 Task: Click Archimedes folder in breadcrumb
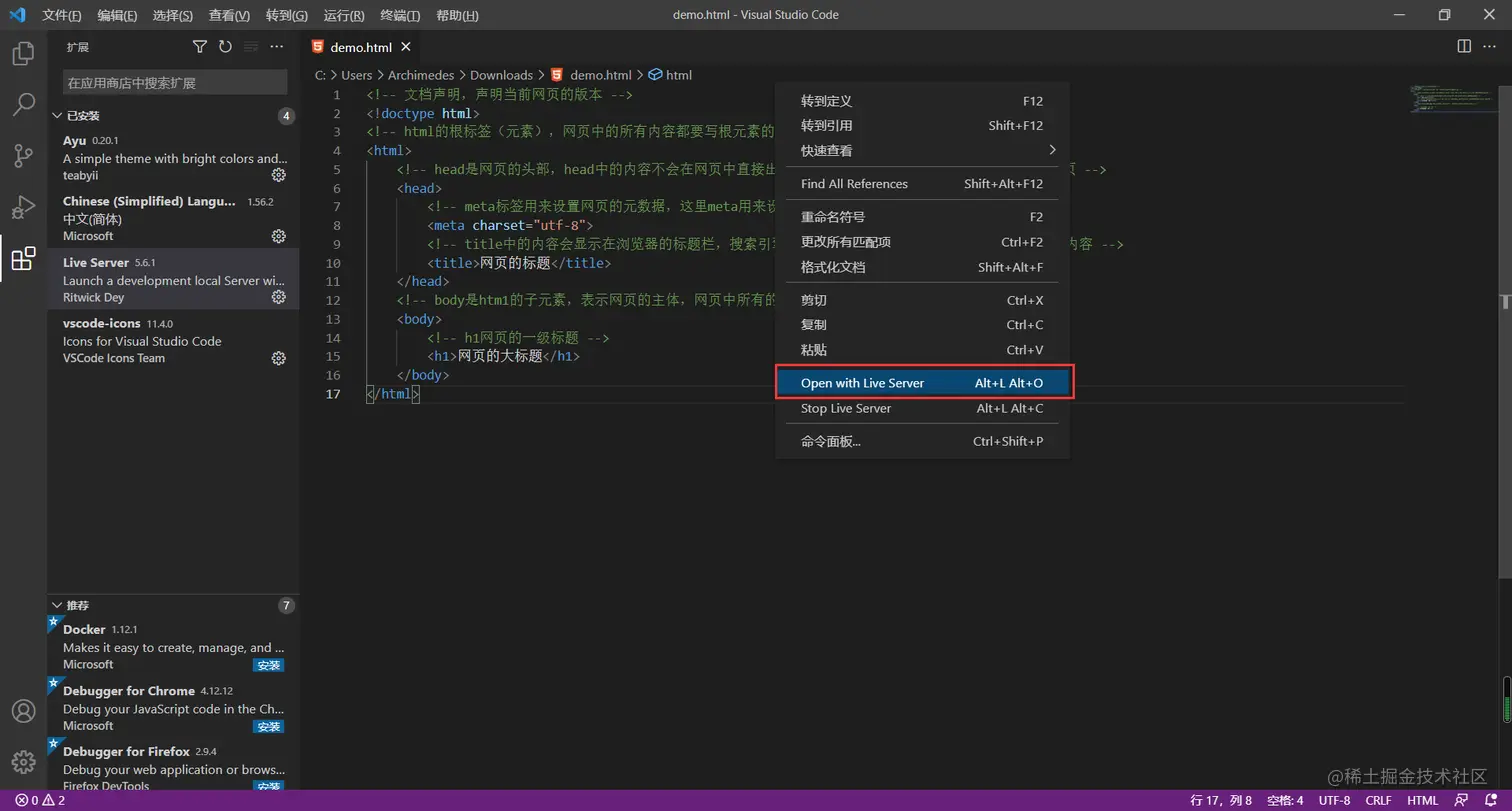[422, 75]
